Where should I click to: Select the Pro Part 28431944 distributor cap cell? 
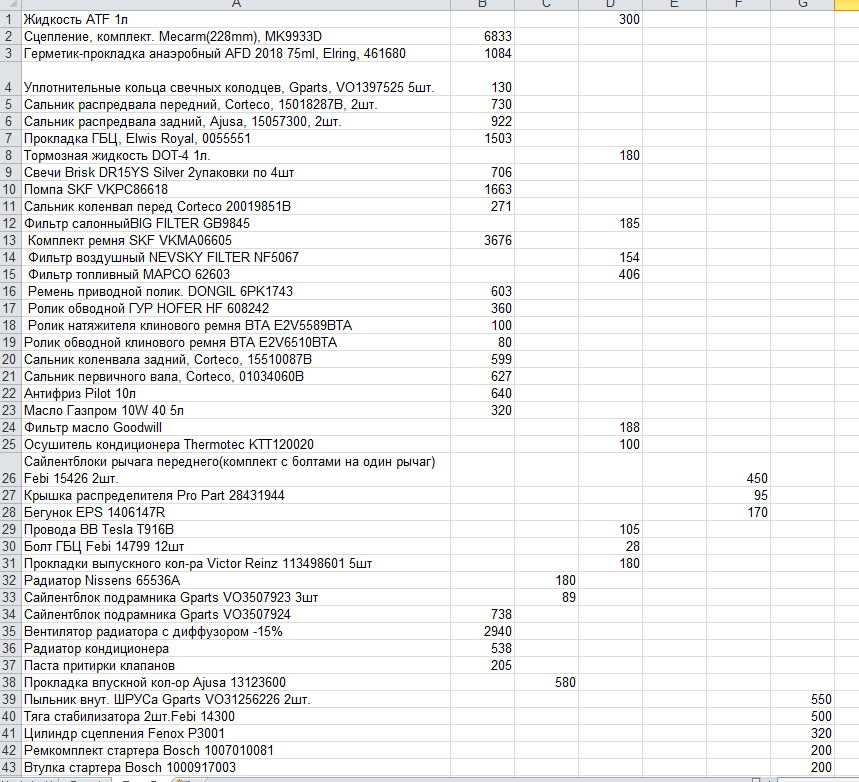click(236, 495)
